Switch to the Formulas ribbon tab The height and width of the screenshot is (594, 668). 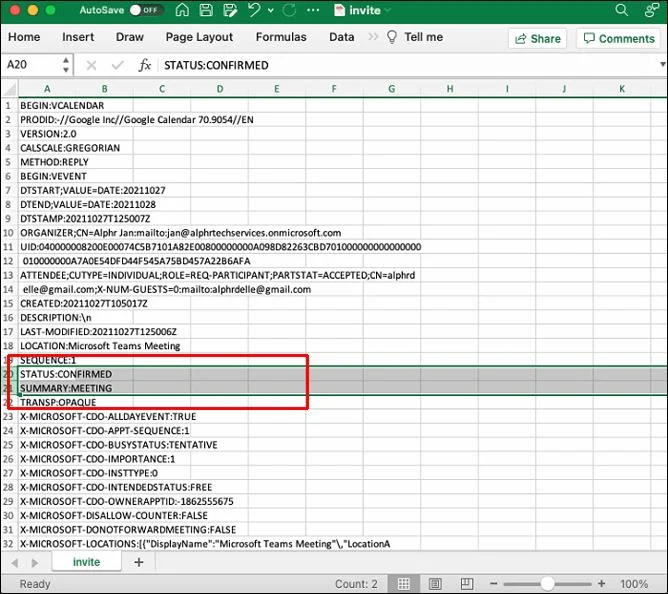pos(281,37)
